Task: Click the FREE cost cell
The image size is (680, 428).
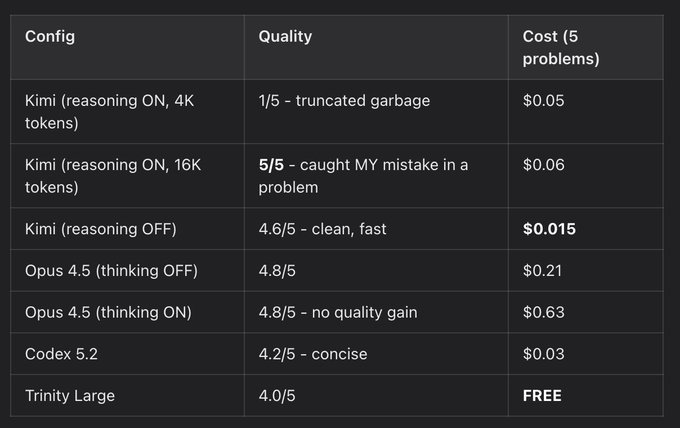Action: (542, 395)
